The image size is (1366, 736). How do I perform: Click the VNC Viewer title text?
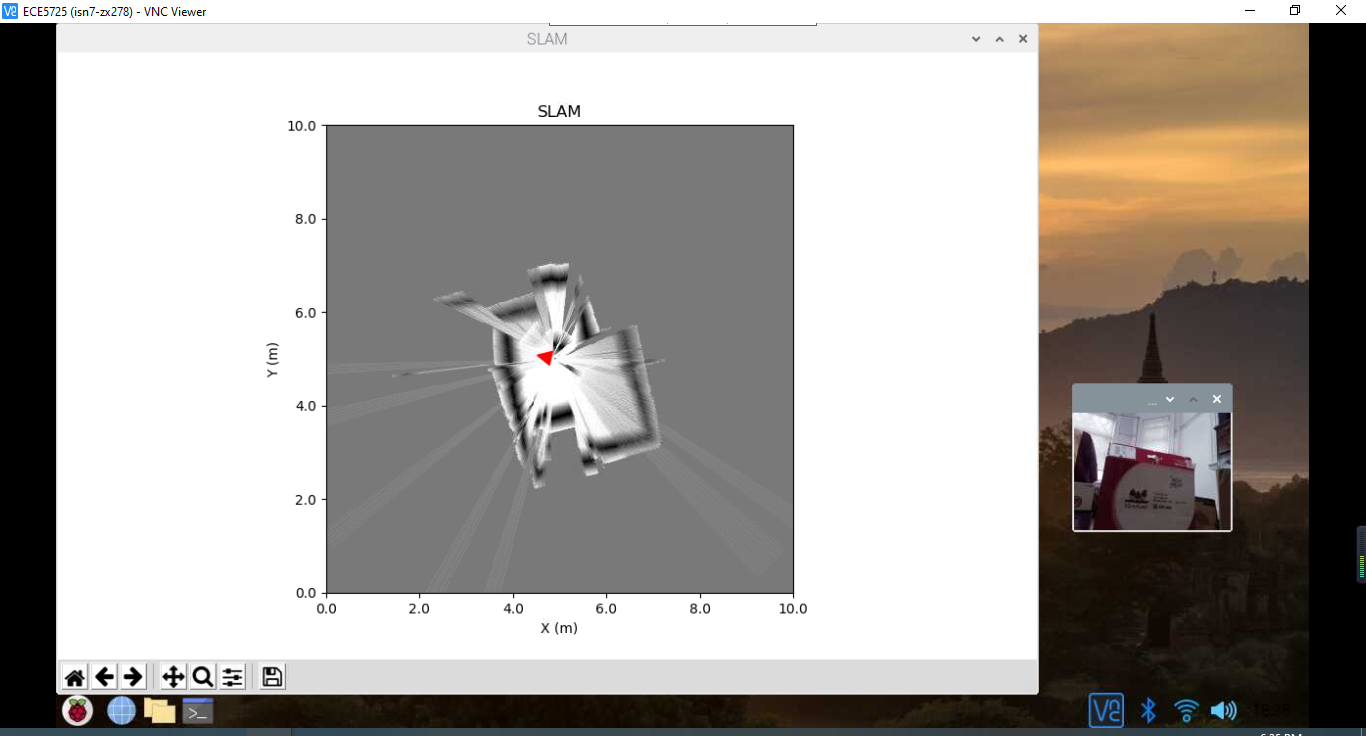(x=115, y=11)
